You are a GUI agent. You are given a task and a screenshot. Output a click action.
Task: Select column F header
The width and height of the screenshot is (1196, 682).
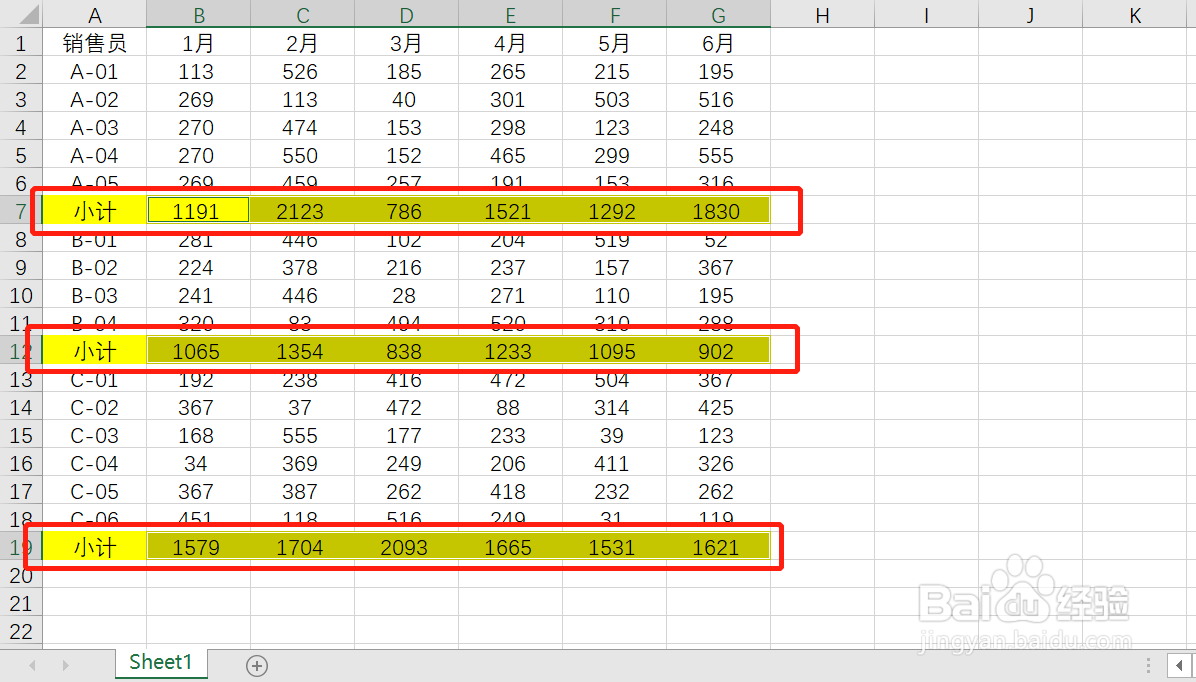615,15
